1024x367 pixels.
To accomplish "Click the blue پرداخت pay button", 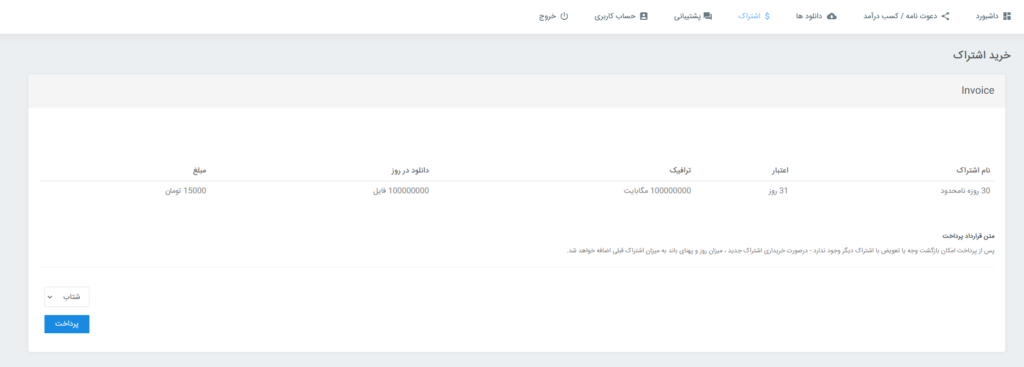I will tap(67, 324).
